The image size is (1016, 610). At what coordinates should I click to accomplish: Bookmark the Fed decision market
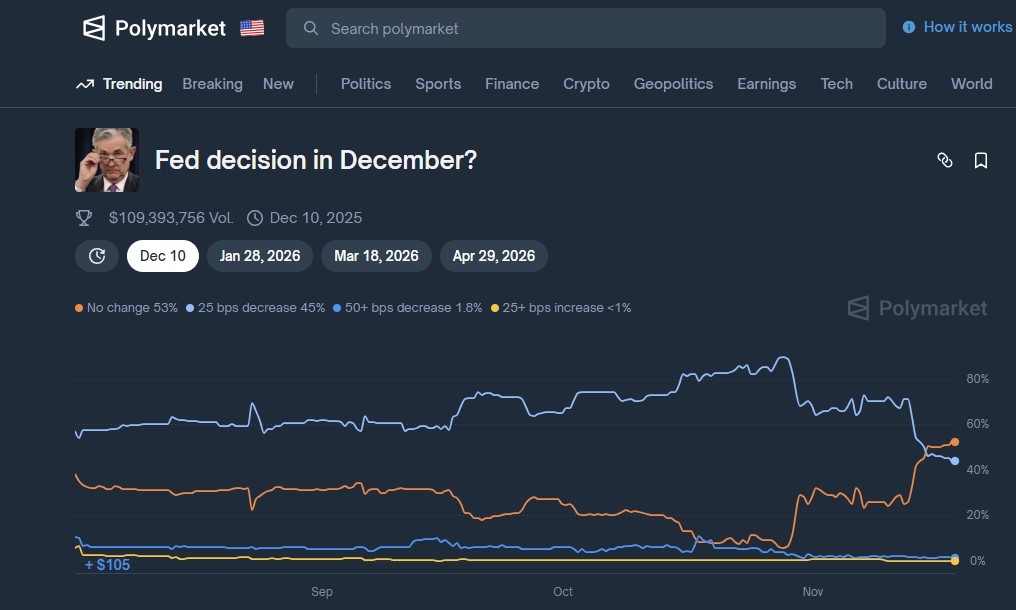click(981, 160)
